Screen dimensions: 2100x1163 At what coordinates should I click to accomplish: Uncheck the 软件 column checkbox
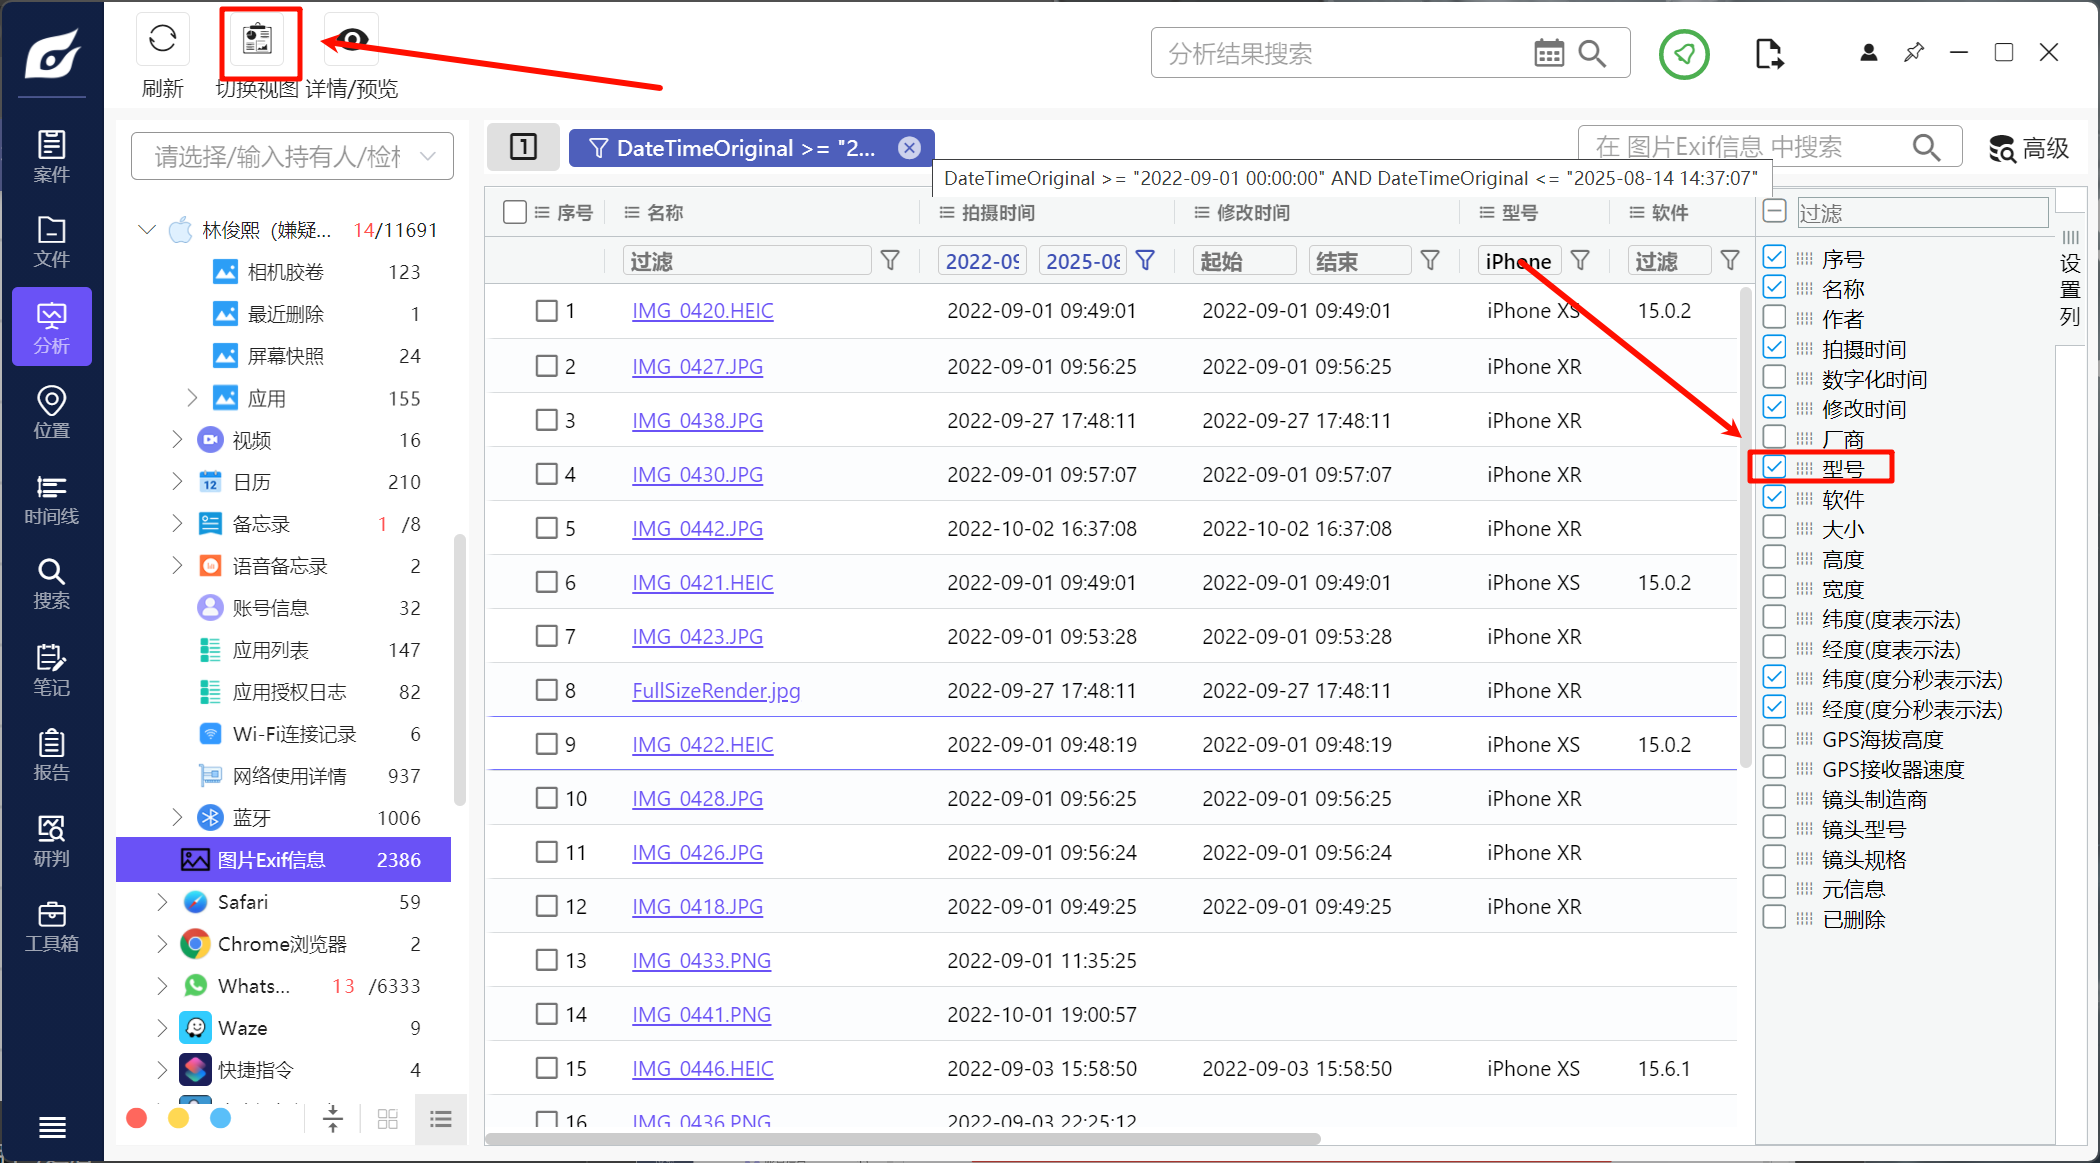pos(1774,498)
